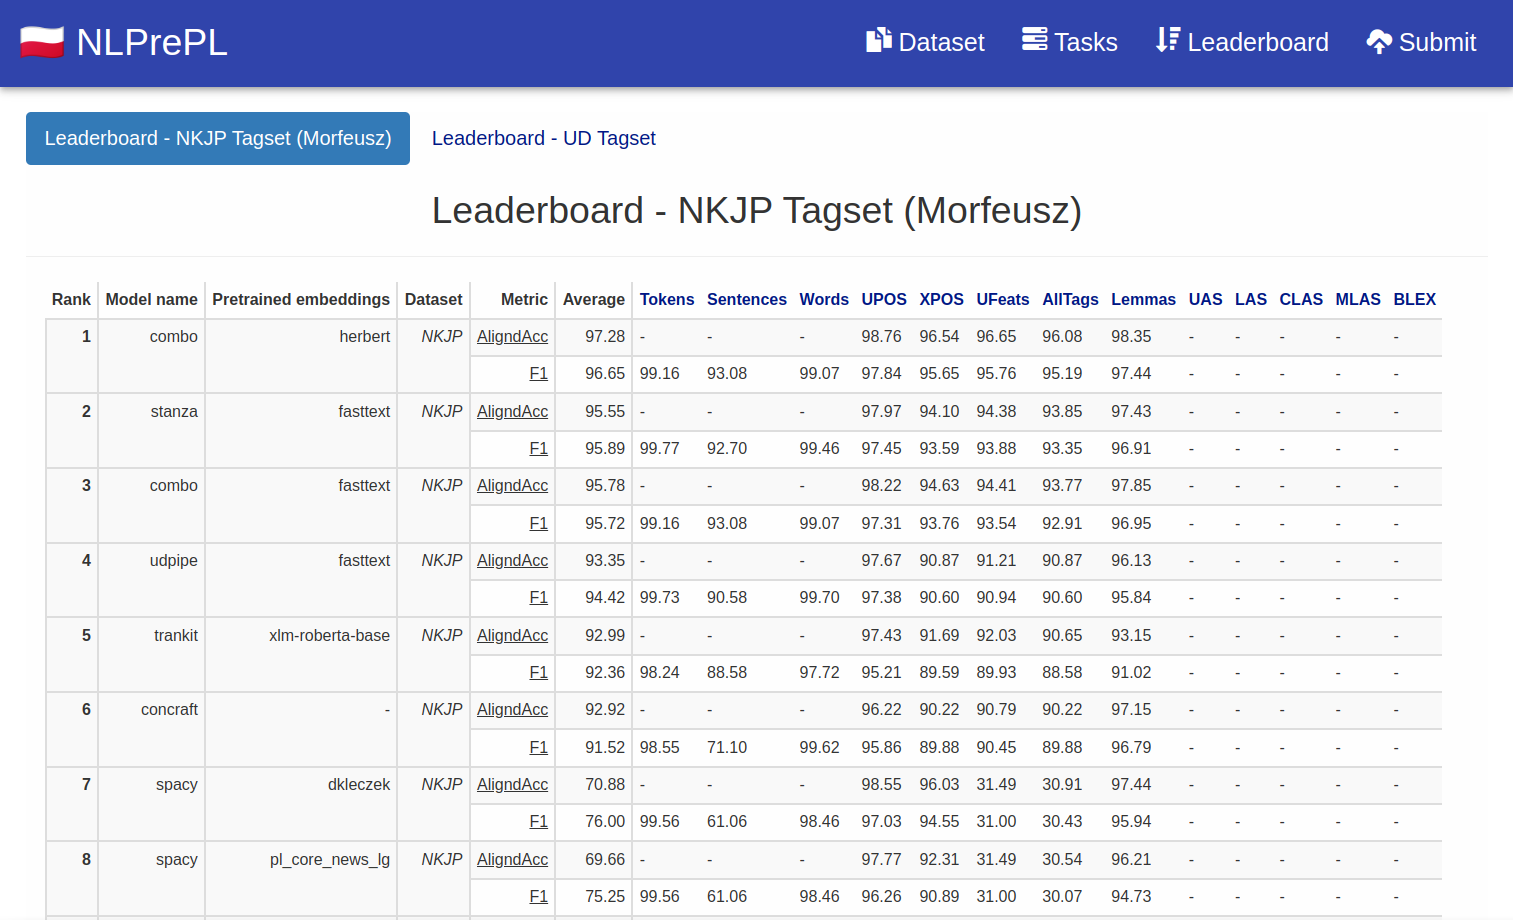Open the XPOS column header link
Viewport: 1513px width, 920px height.
tap(941, 299)
